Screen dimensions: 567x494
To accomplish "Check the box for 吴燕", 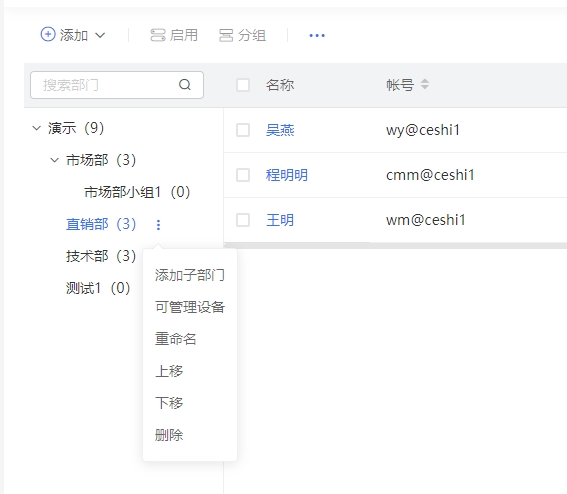I will (243, 130).
